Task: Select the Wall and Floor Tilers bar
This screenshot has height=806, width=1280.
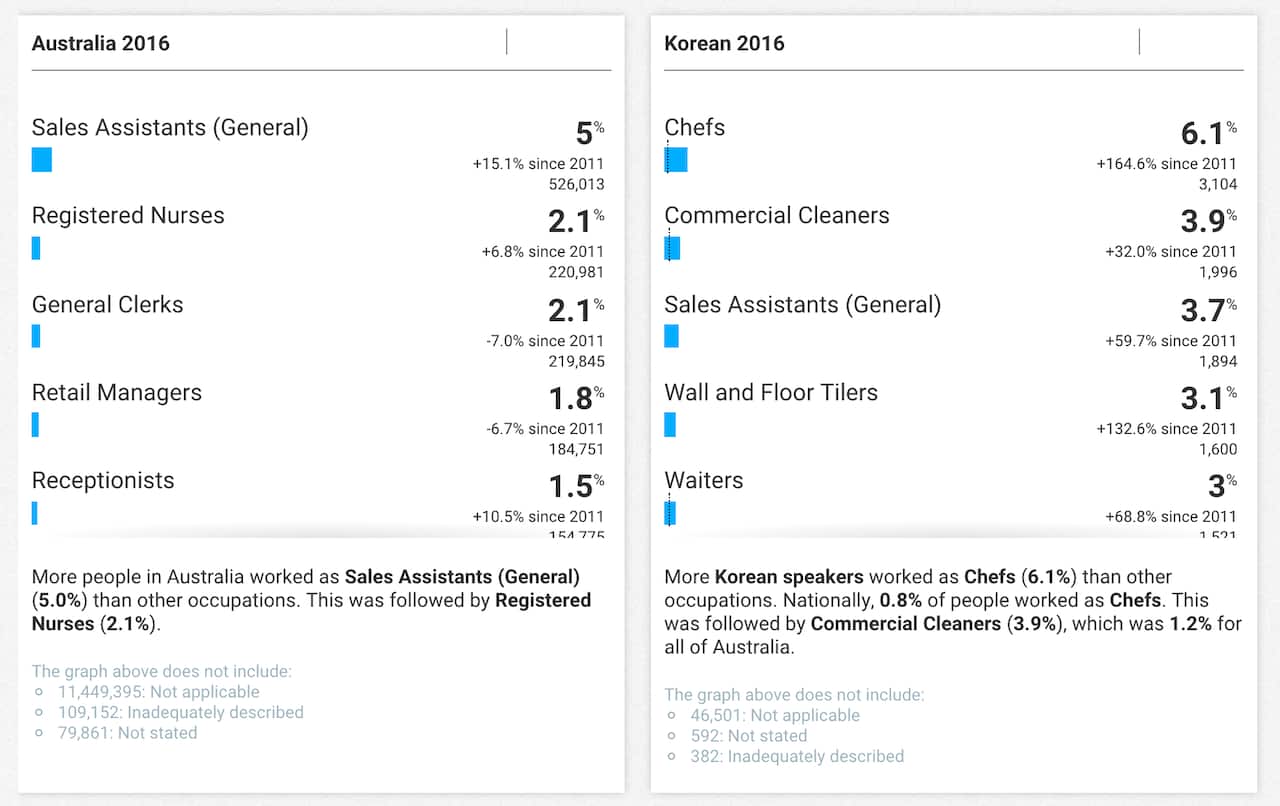Action: pos(669,424)
